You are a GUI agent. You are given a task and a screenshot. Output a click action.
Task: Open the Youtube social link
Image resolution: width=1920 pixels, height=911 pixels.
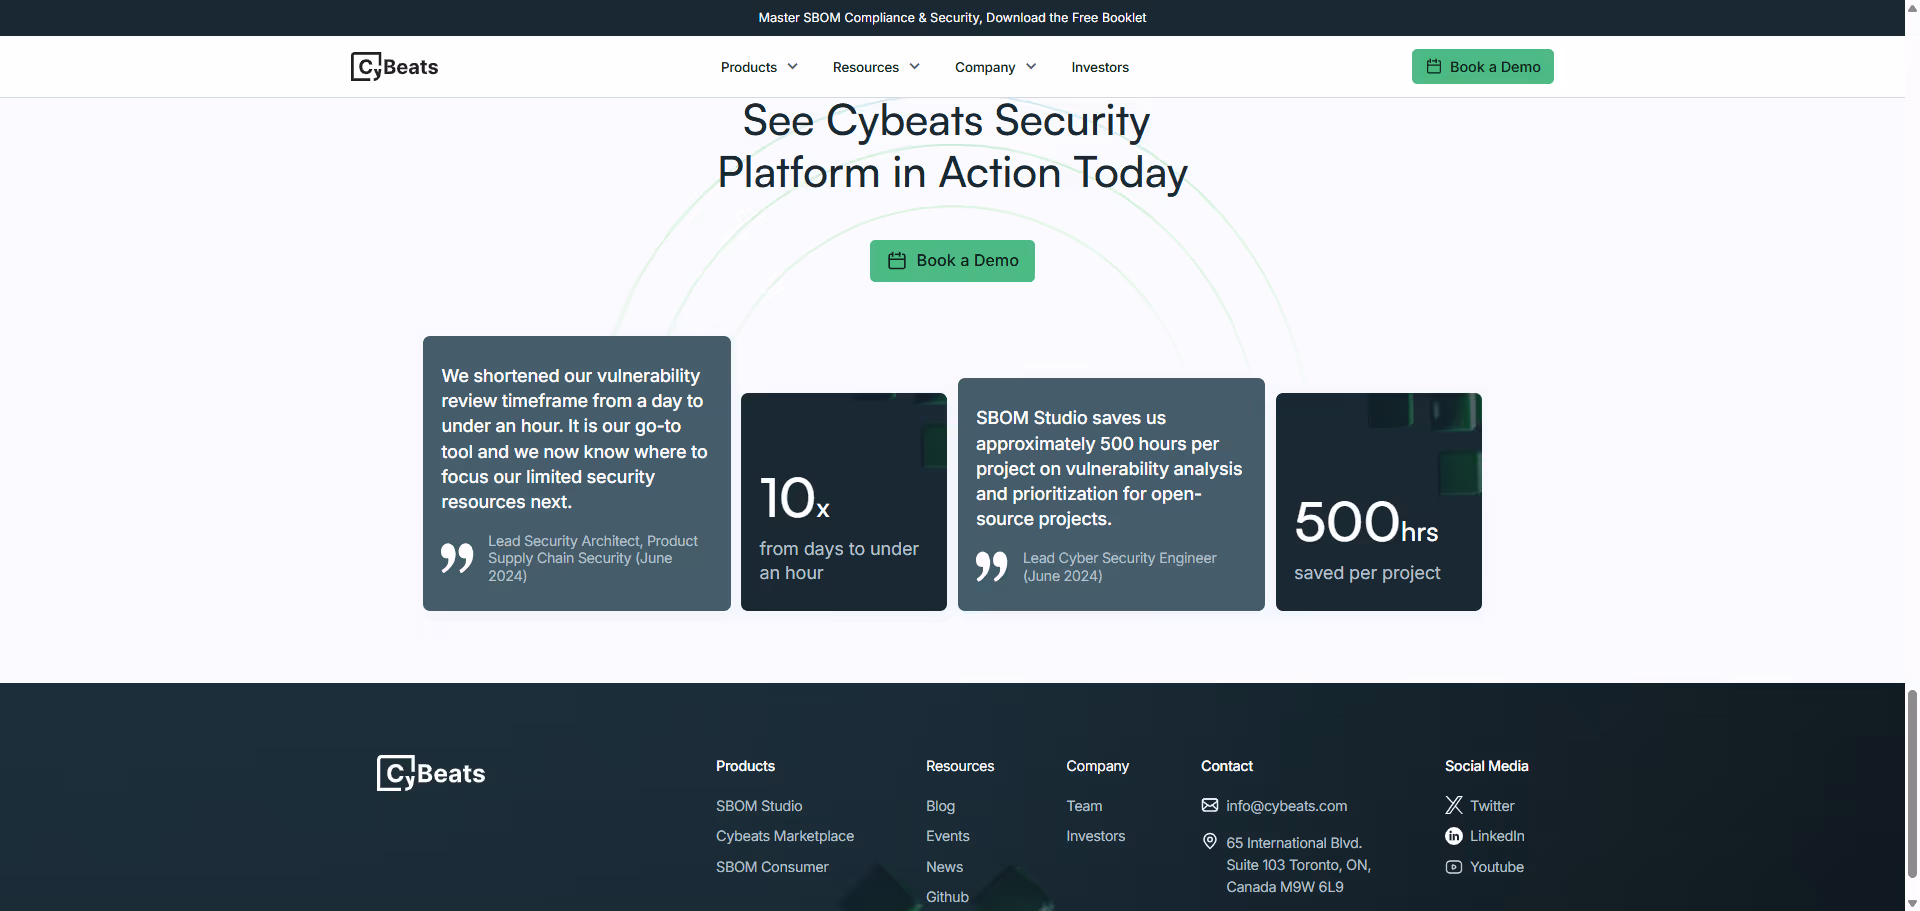pyautogui.click(x=1497, y=867)
